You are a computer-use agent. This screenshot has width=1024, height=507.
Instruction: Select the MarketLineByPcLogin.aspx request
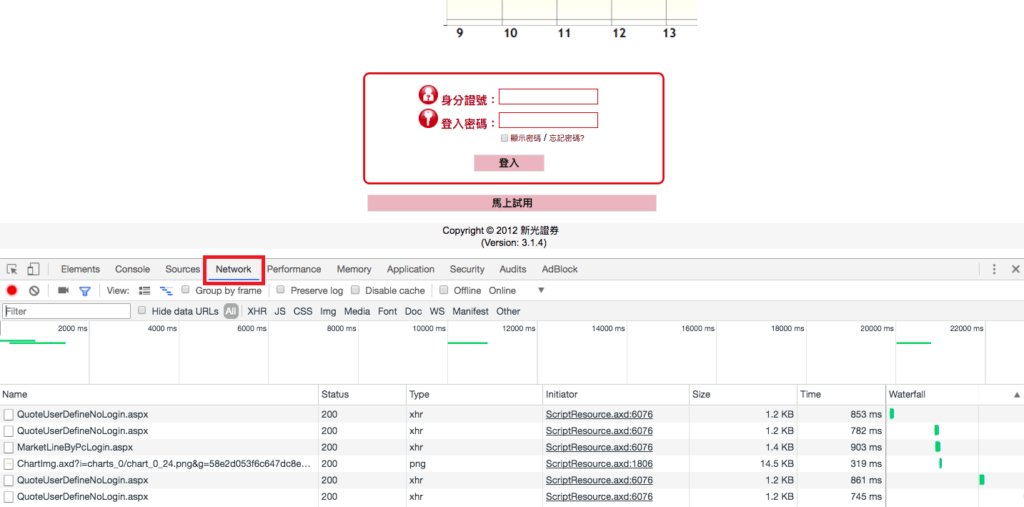click(x=512, y=447)
